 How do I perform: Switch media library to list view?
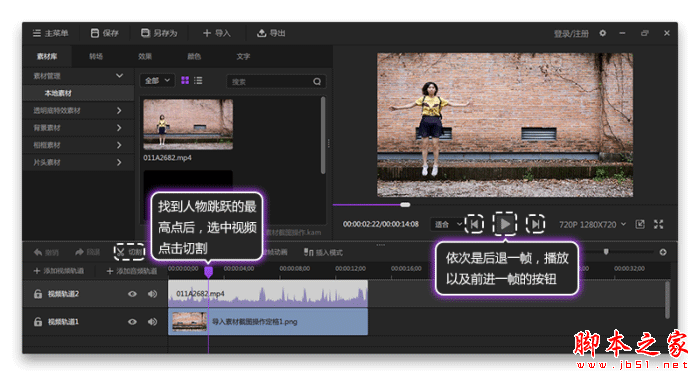click(x=198, y=80)
